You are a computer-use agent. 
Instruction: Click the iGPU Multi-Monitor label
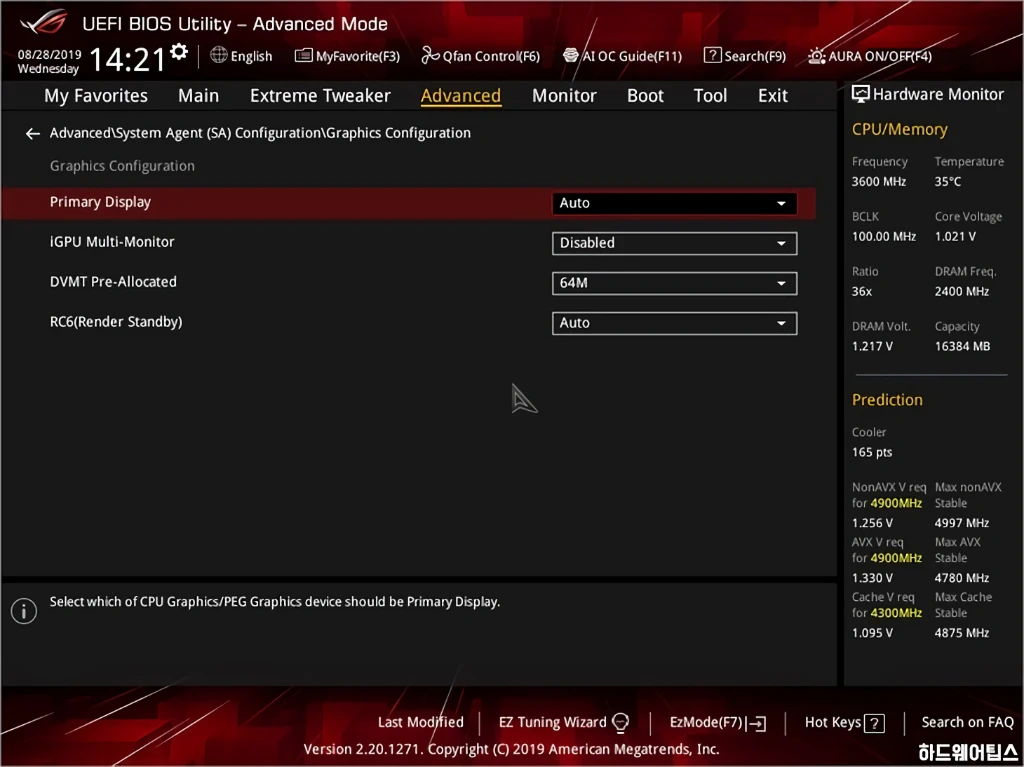[112, 242]
